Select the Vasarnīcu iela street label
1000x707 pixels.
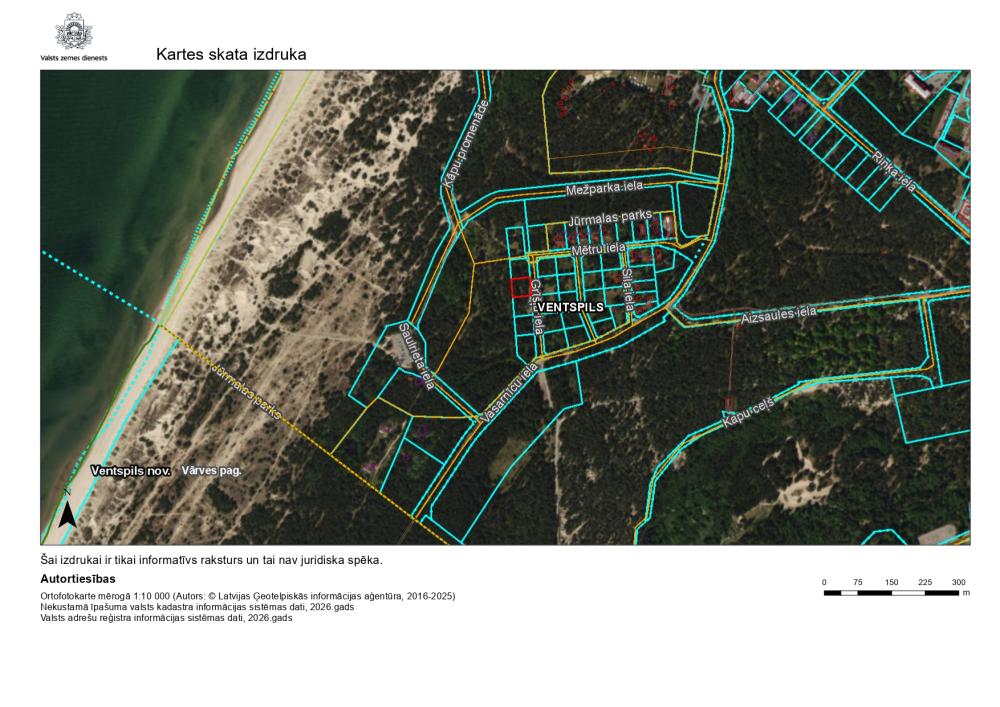tap(509, 396)
